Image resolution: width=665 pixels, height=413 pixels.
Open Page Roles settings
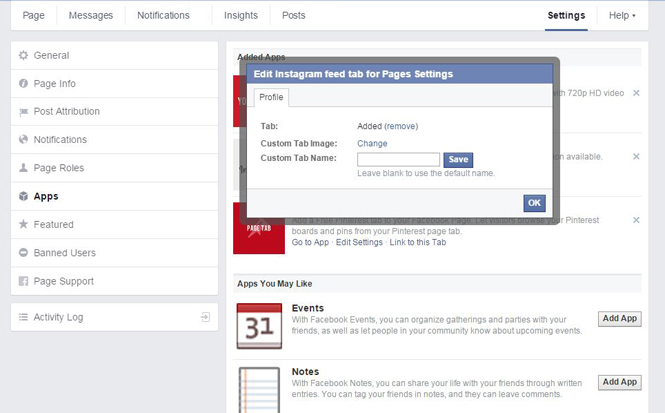coord(115,168)
